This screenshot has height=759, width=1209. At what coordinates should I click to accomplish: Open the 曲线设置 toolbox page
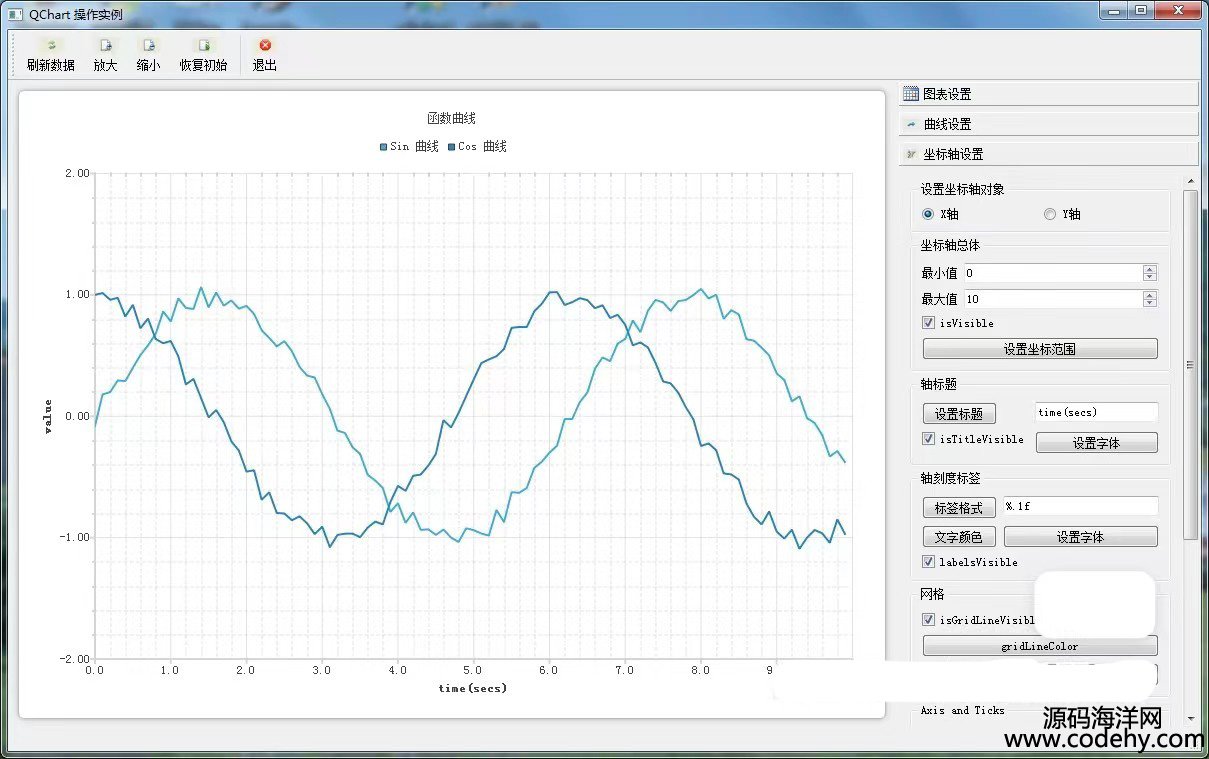click(x=1049, y=124)
